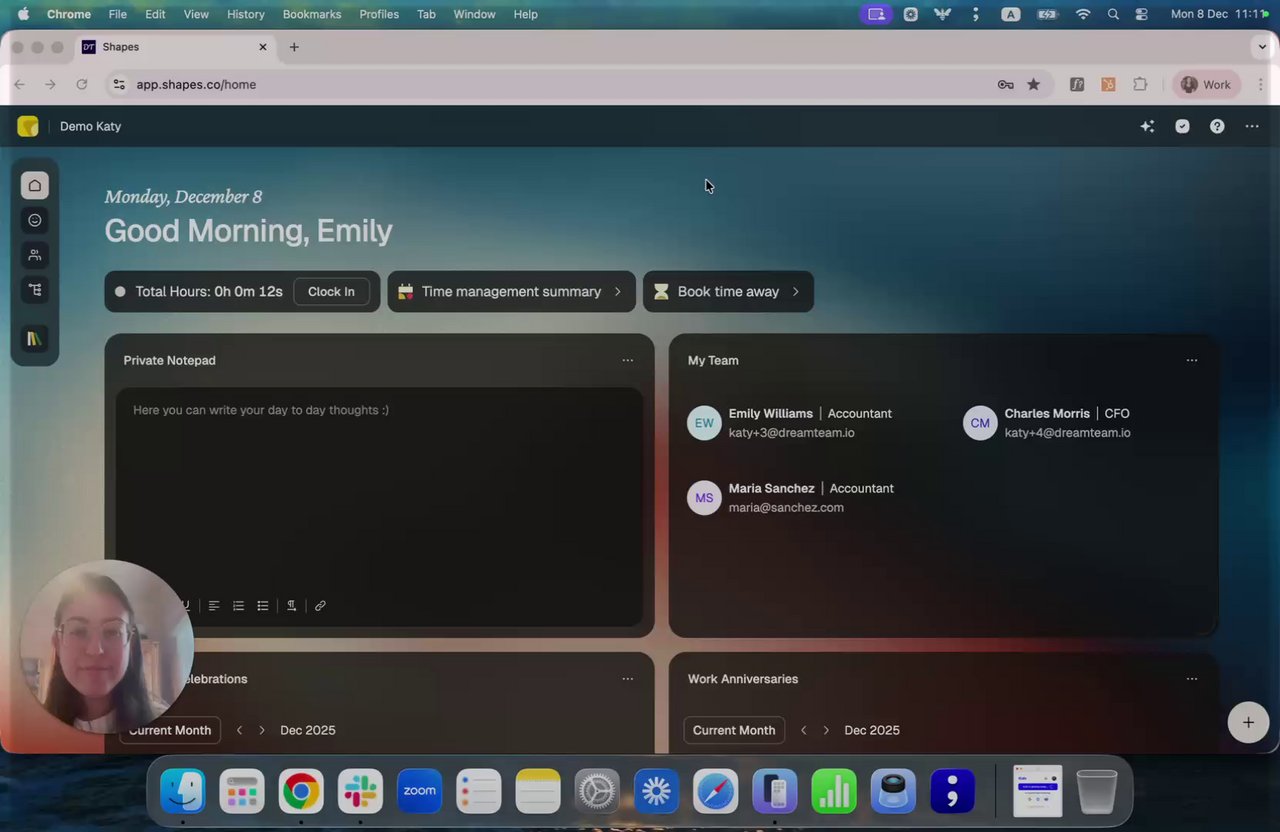Open the Home icon in the sidebar

pyautogui.click(x=35, y=185)
